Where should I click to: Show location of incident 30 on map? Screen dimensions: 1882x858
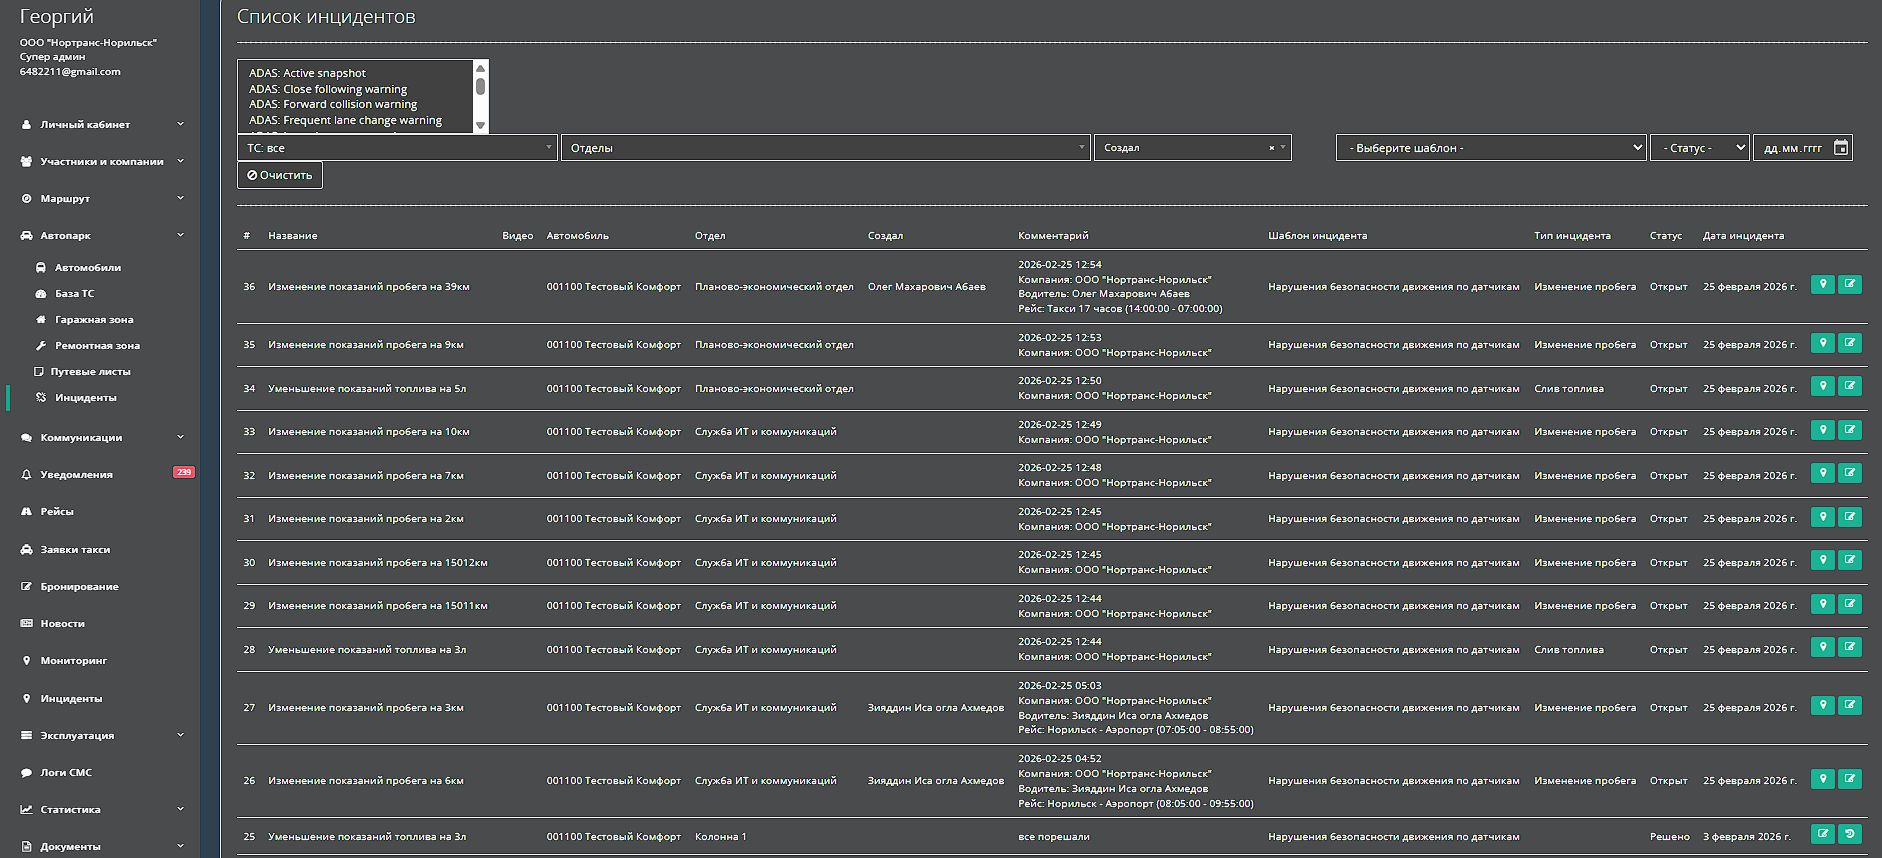click(x=1822, y=560)
